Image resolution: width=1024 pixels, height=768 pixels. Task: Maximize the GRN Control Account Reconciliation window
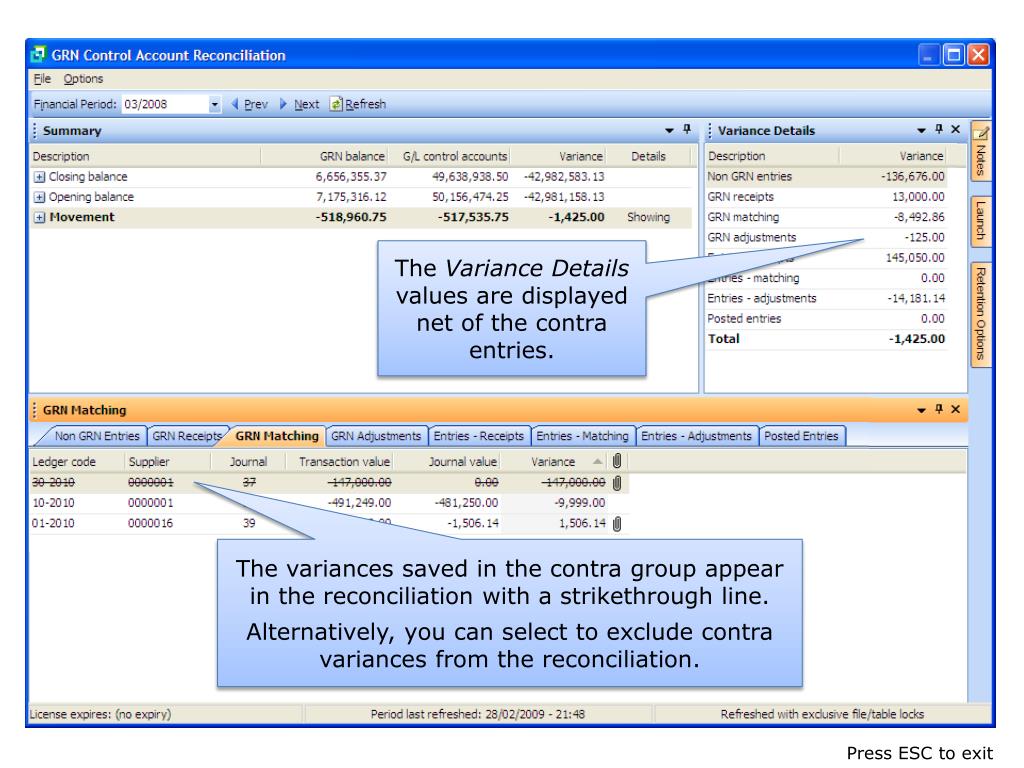pyautogui.click(x=953, y=55)
